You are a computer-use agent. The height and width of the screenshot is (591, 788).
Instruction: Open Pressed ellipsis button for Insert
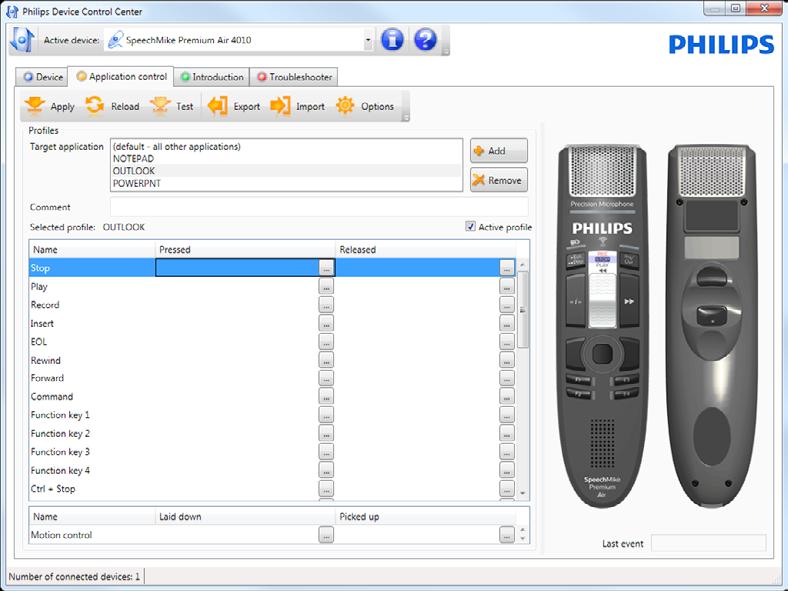pos(326,323)
